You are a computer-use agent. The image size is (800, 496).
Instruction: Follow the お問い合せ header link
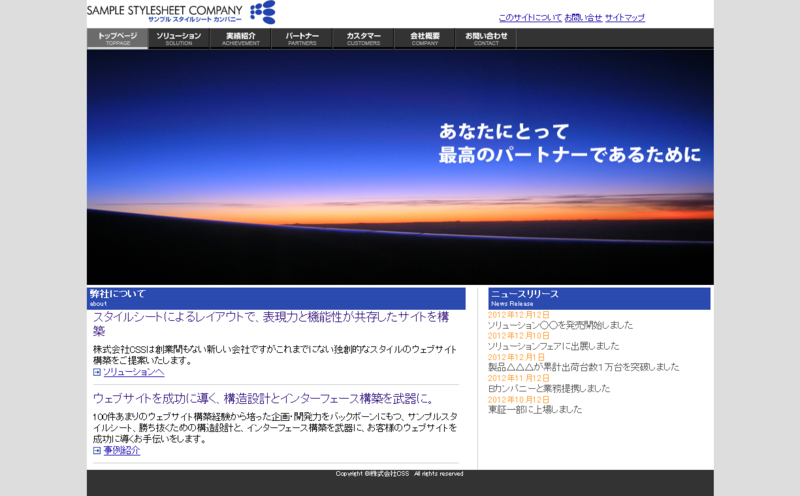[583, 17]
